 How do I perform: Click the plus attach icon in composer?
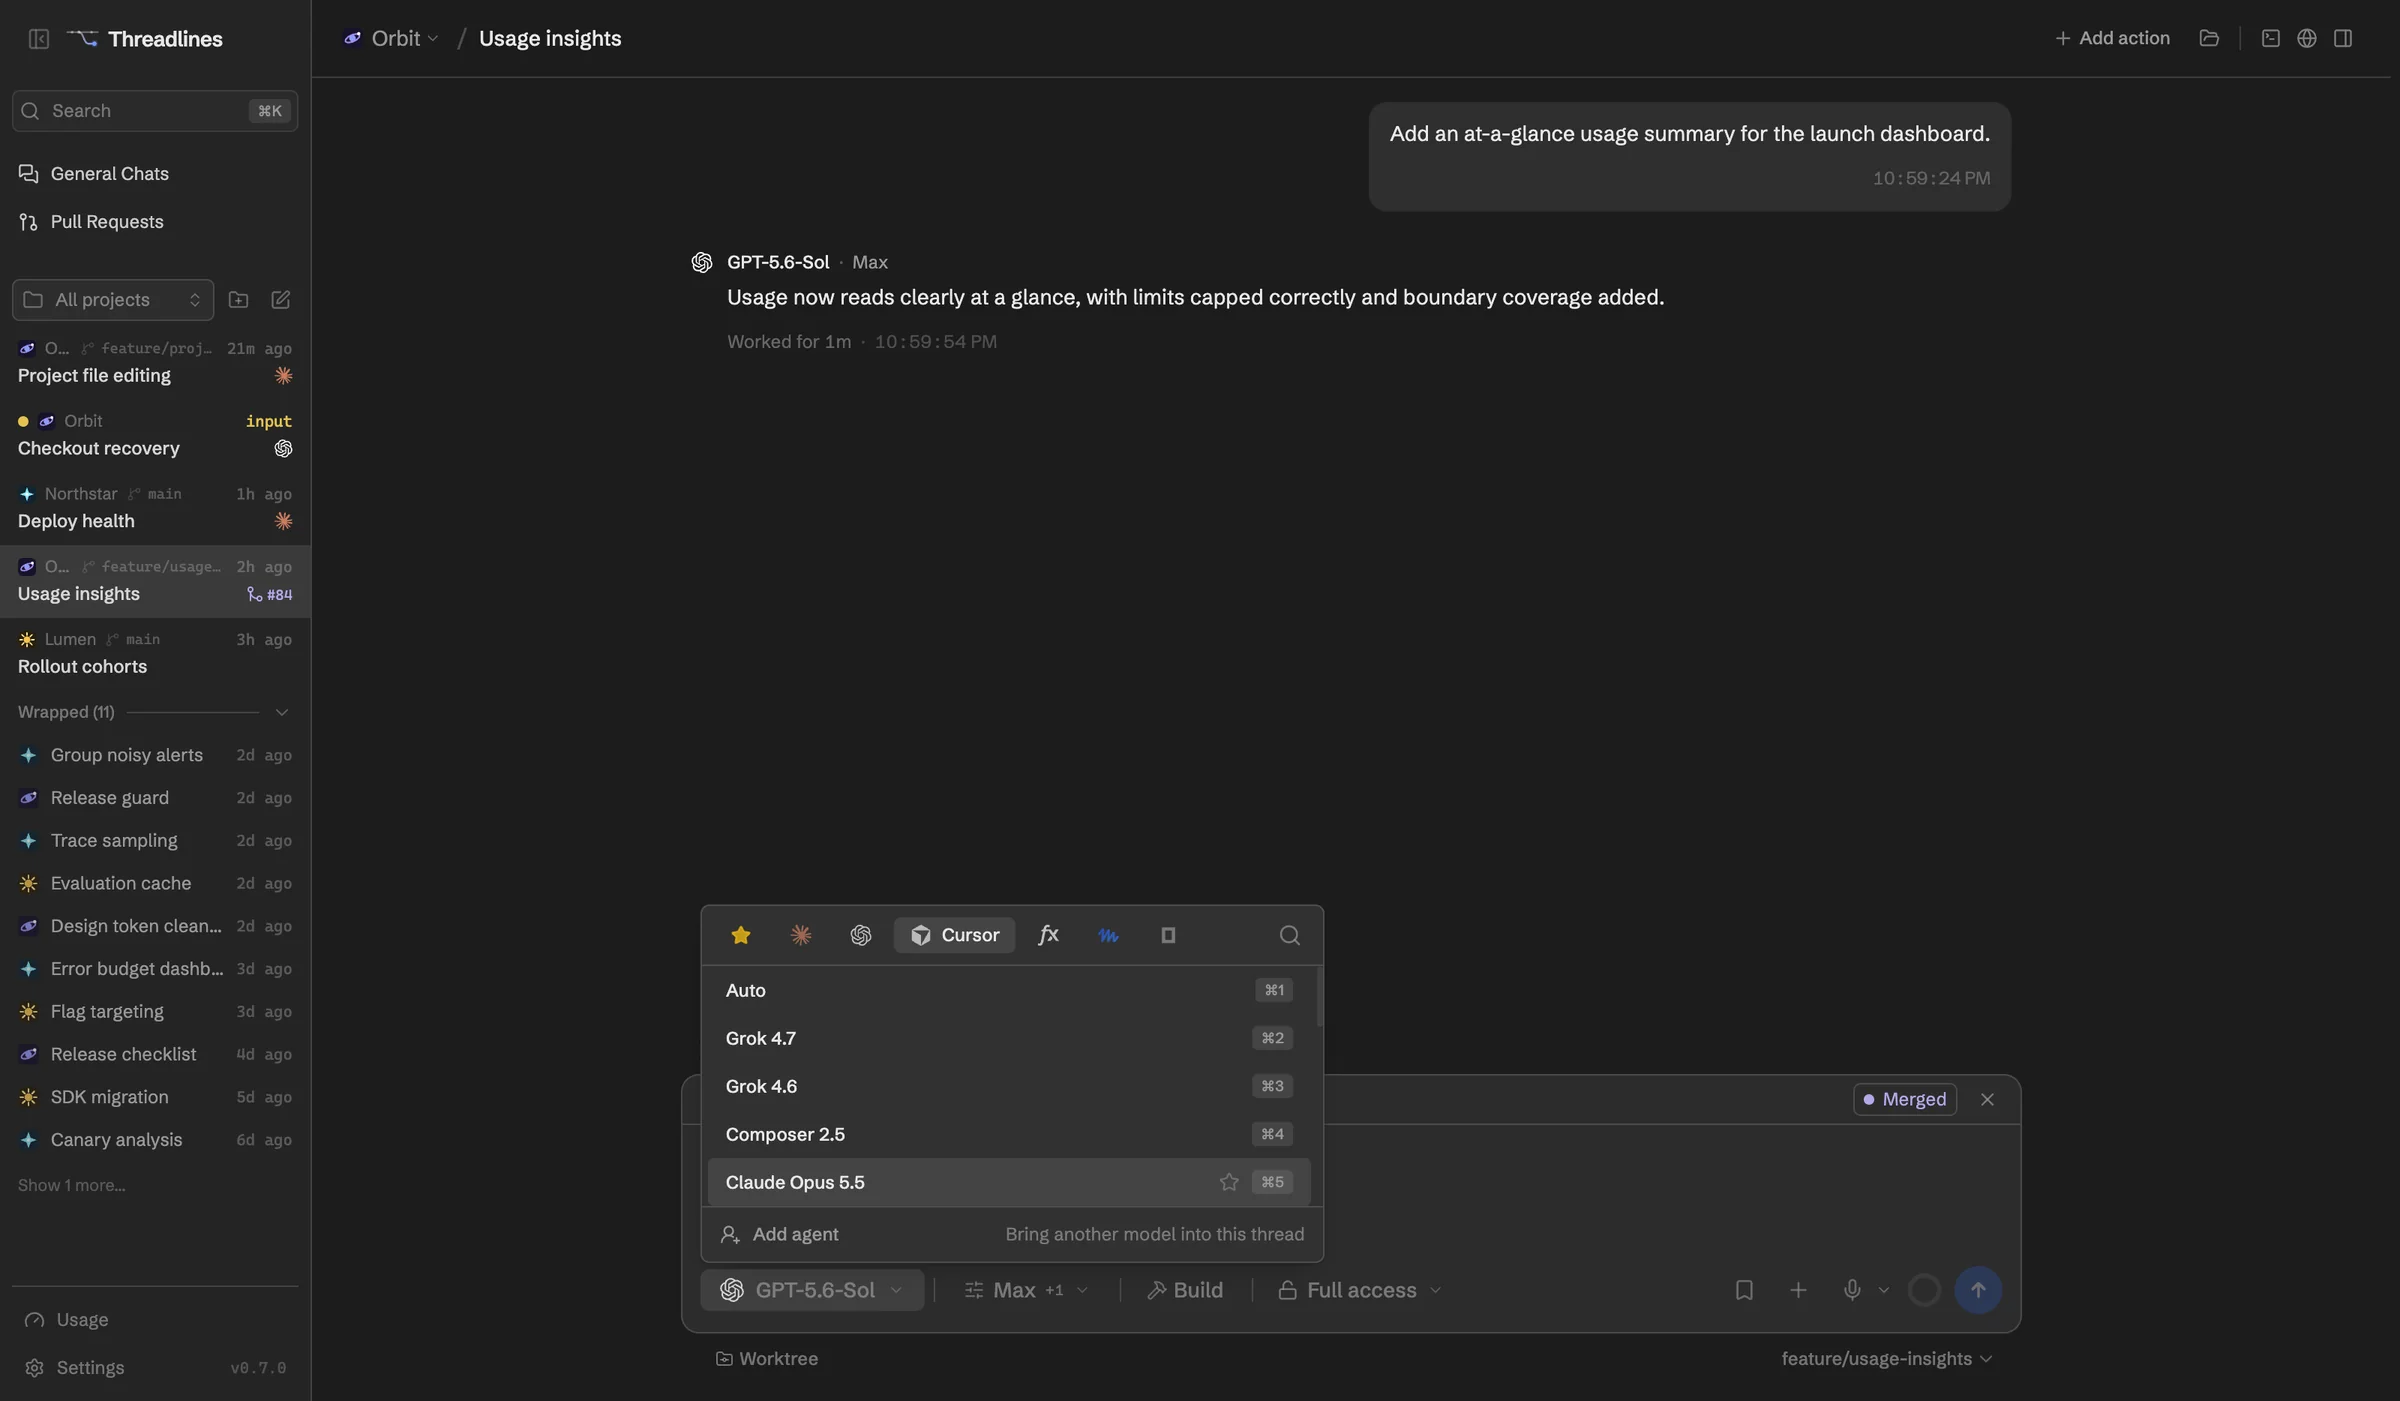[x=1798, y=1290]
